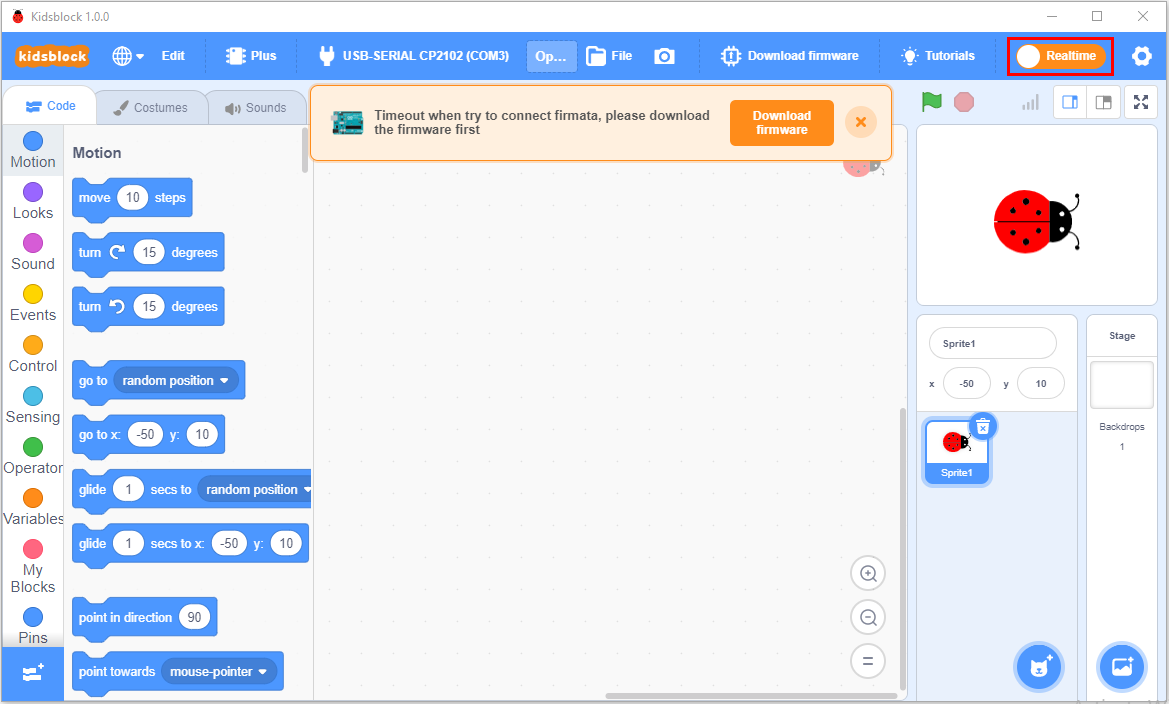Screen dimensions: 1169x704
Task: Click the add extension icon
Action: tap(32, 673)
